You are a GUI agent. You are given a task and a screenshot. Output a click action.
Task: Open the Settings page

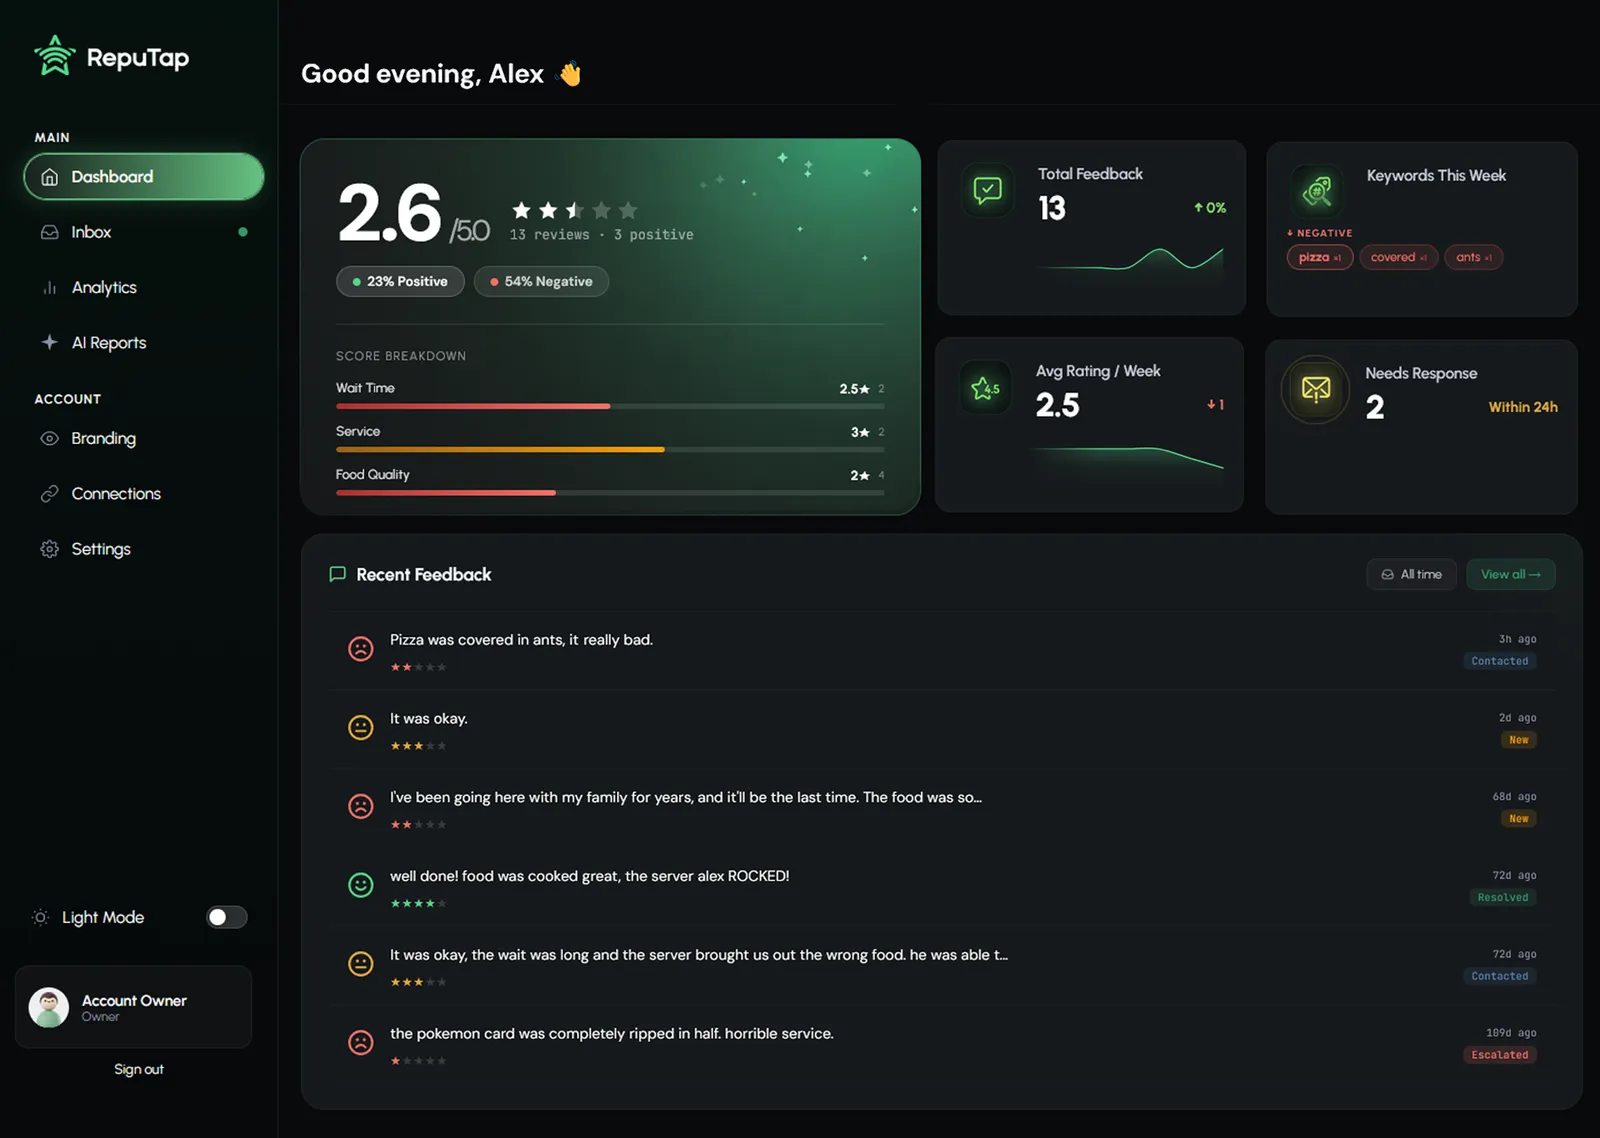[x=144, y=549]
